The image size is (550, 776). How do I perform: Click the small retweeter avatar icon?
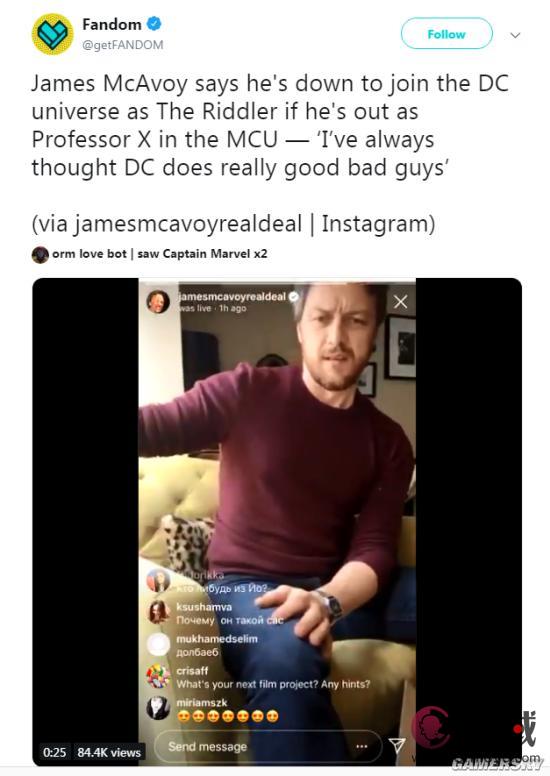click(40, 254)
